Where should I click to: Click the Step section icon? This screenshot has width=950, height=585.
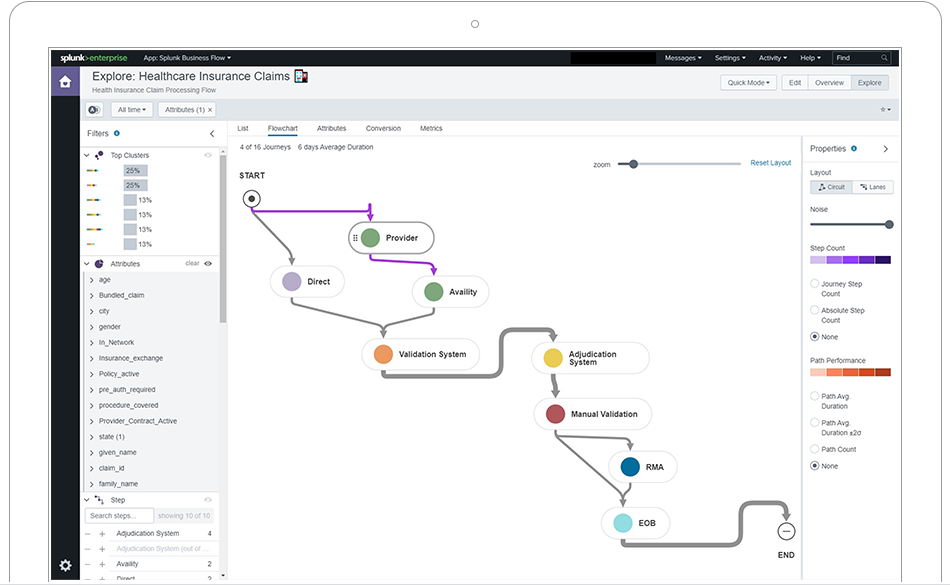(x=99, y=500)
